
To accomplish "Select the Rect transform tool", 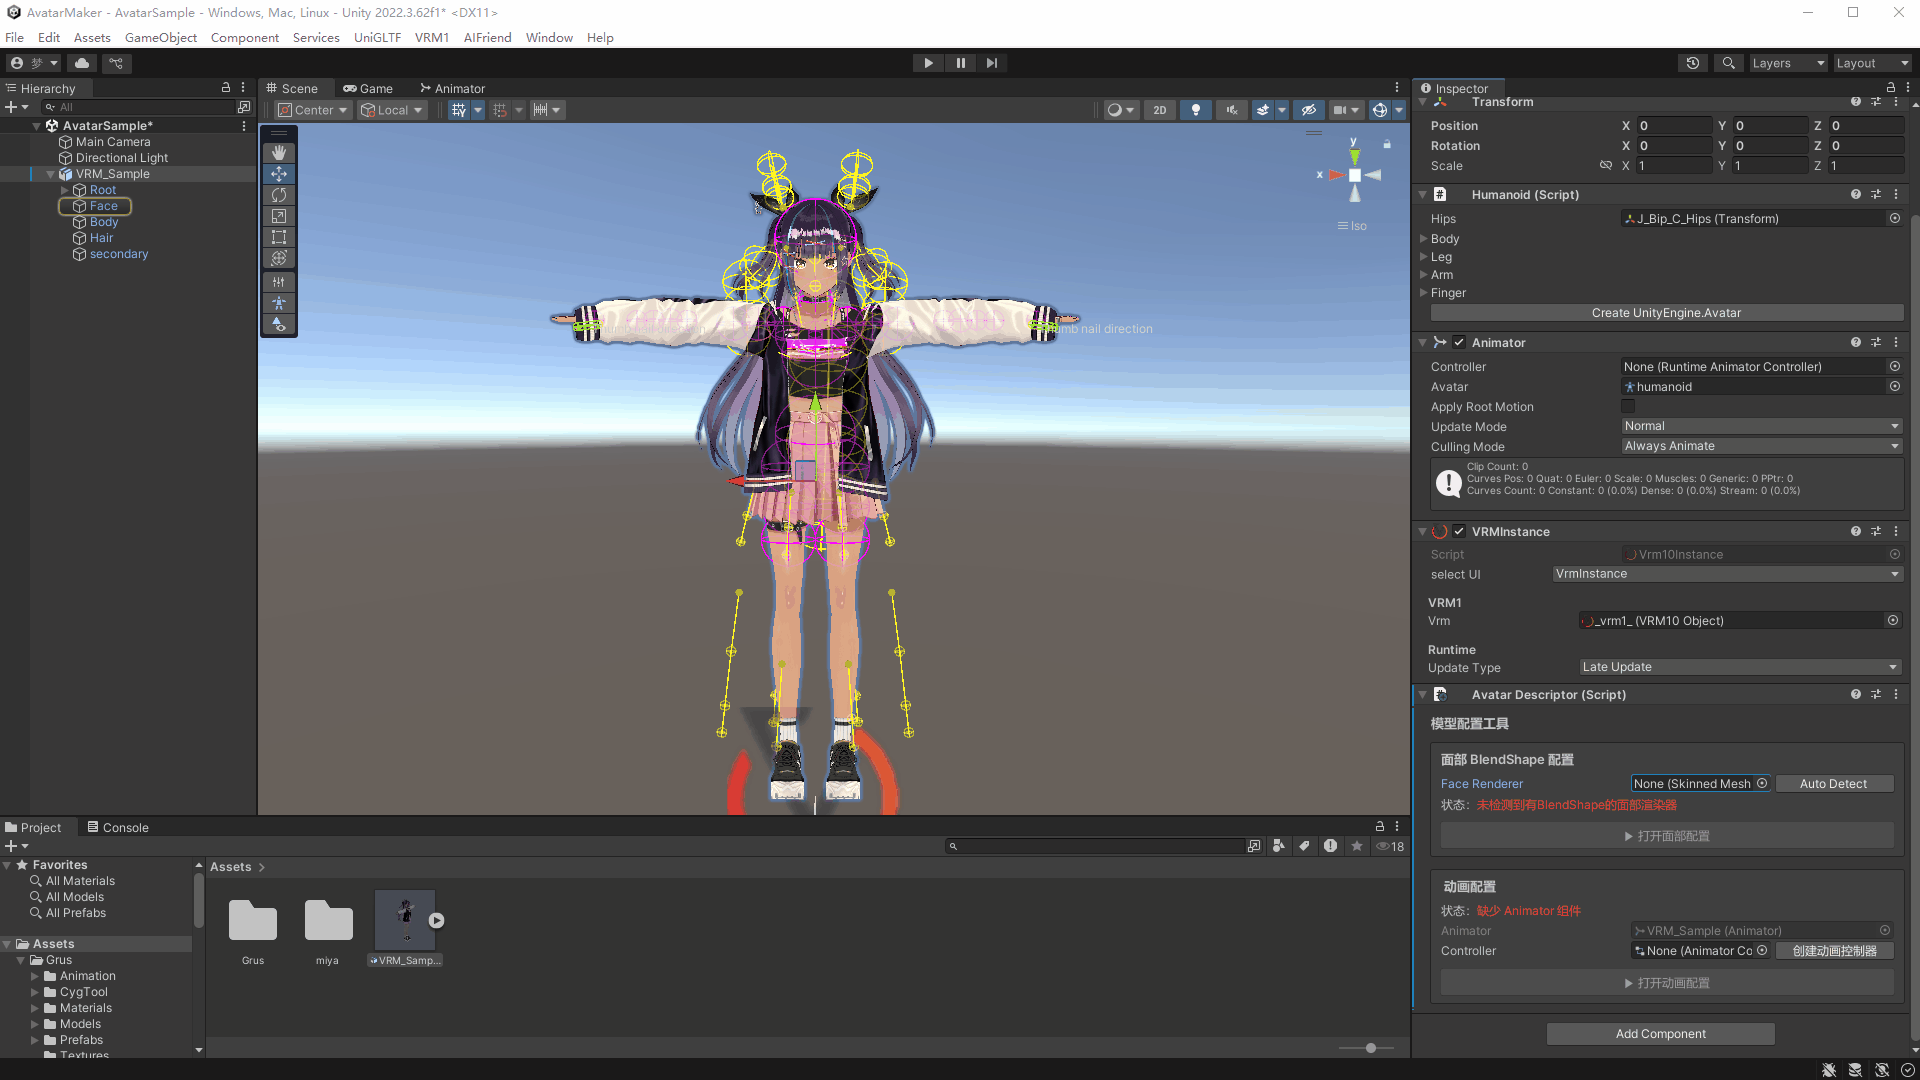I will pyautogui.click(x=279, y=237).
